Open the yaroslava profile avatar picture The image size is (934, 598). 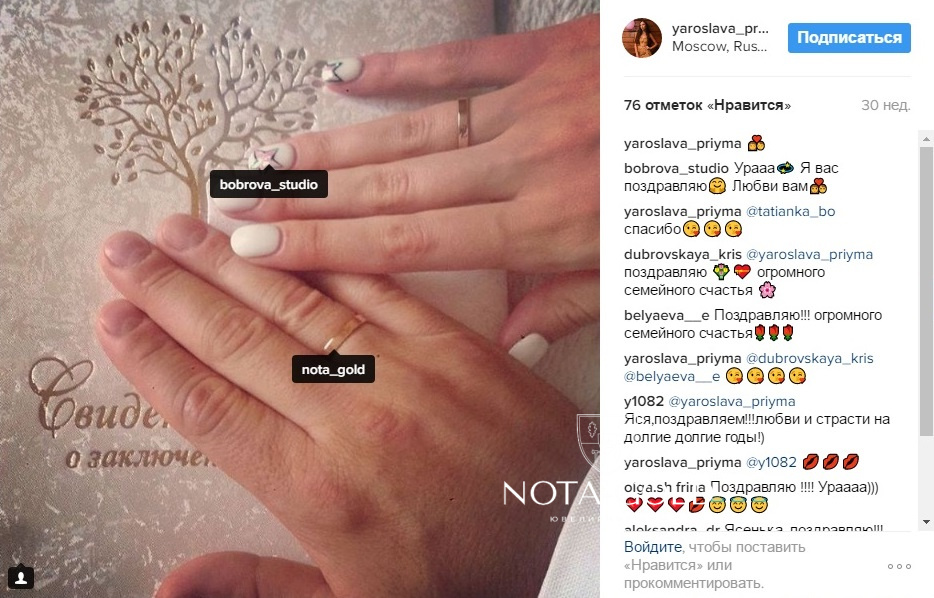coord(642,38)
